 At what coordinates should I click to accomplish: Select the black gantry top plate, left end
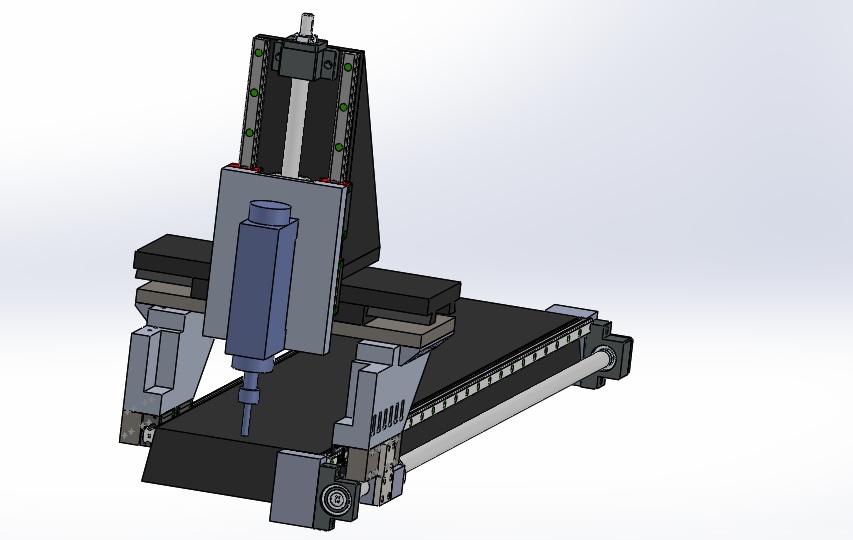point(171,253)
